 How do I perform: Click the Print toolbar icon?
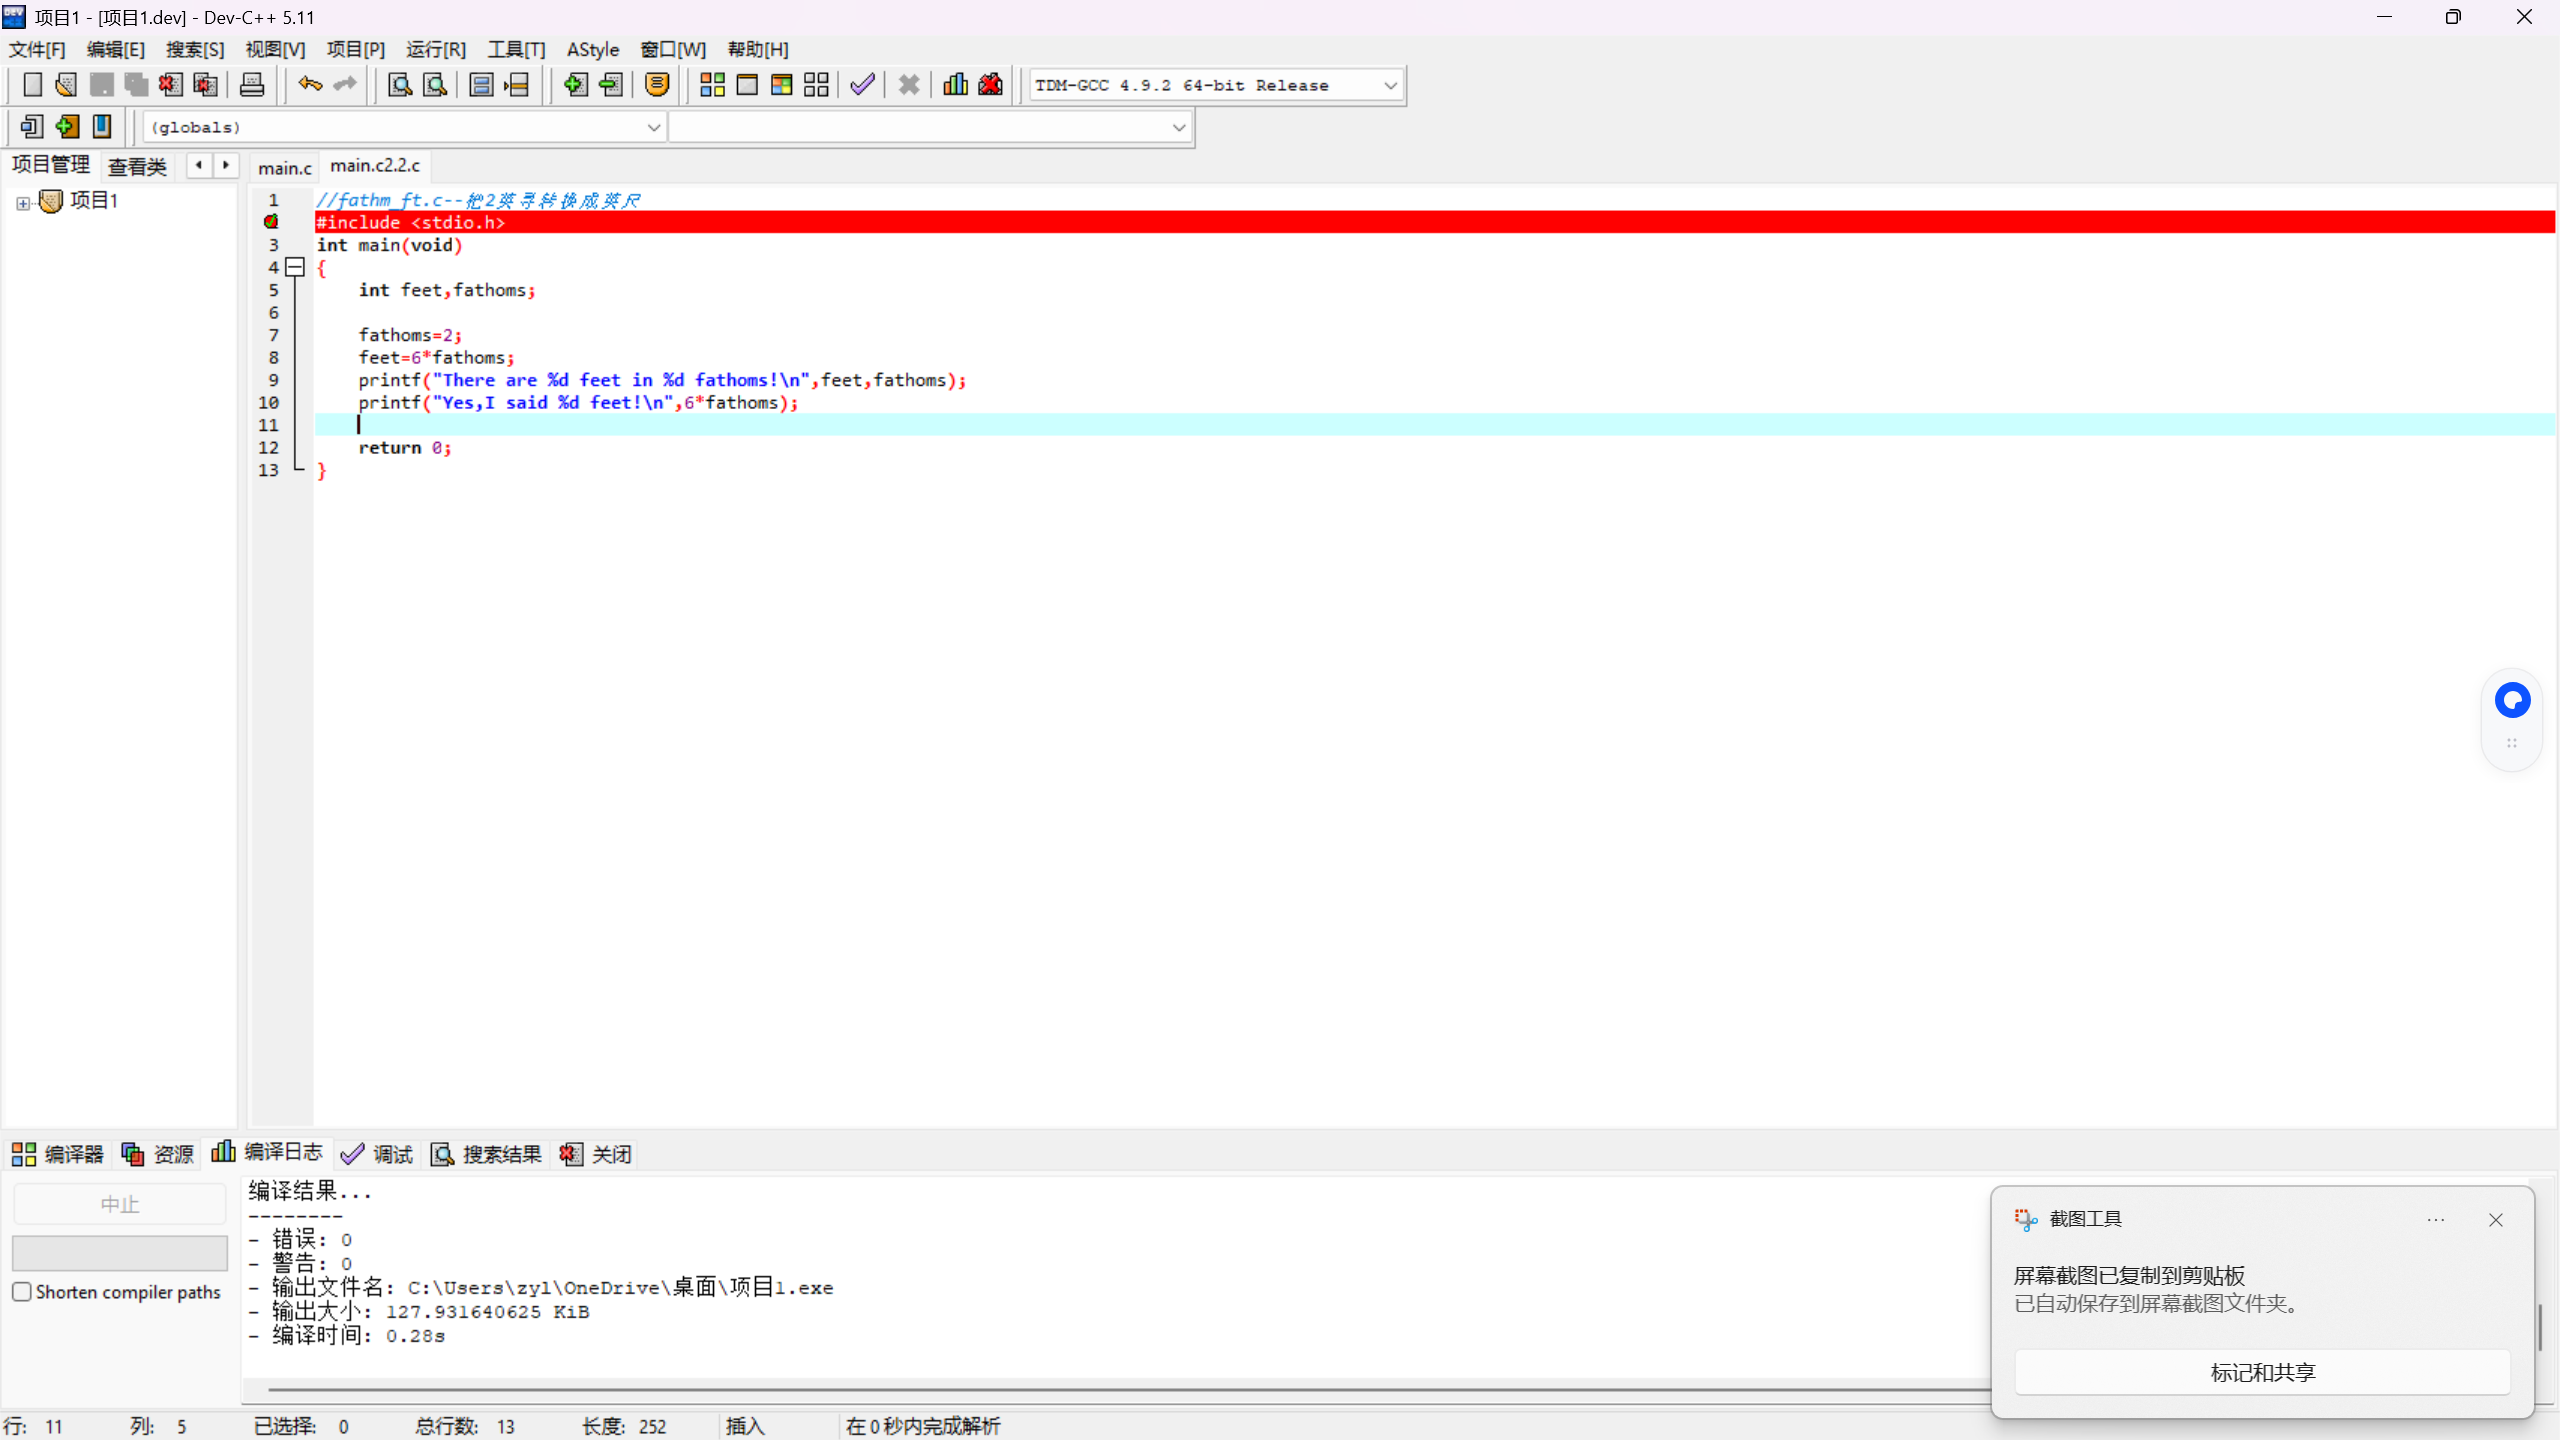tap(252, 85)
